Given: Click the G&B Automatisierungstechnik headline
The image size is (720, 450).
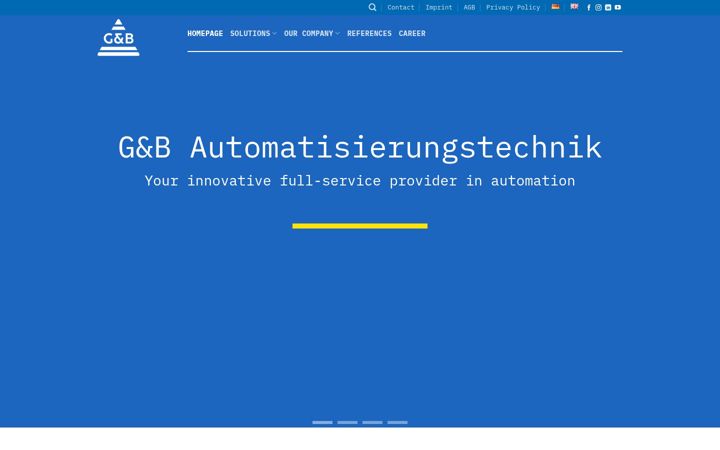Looking at the screenshot, I should [360, 148].
